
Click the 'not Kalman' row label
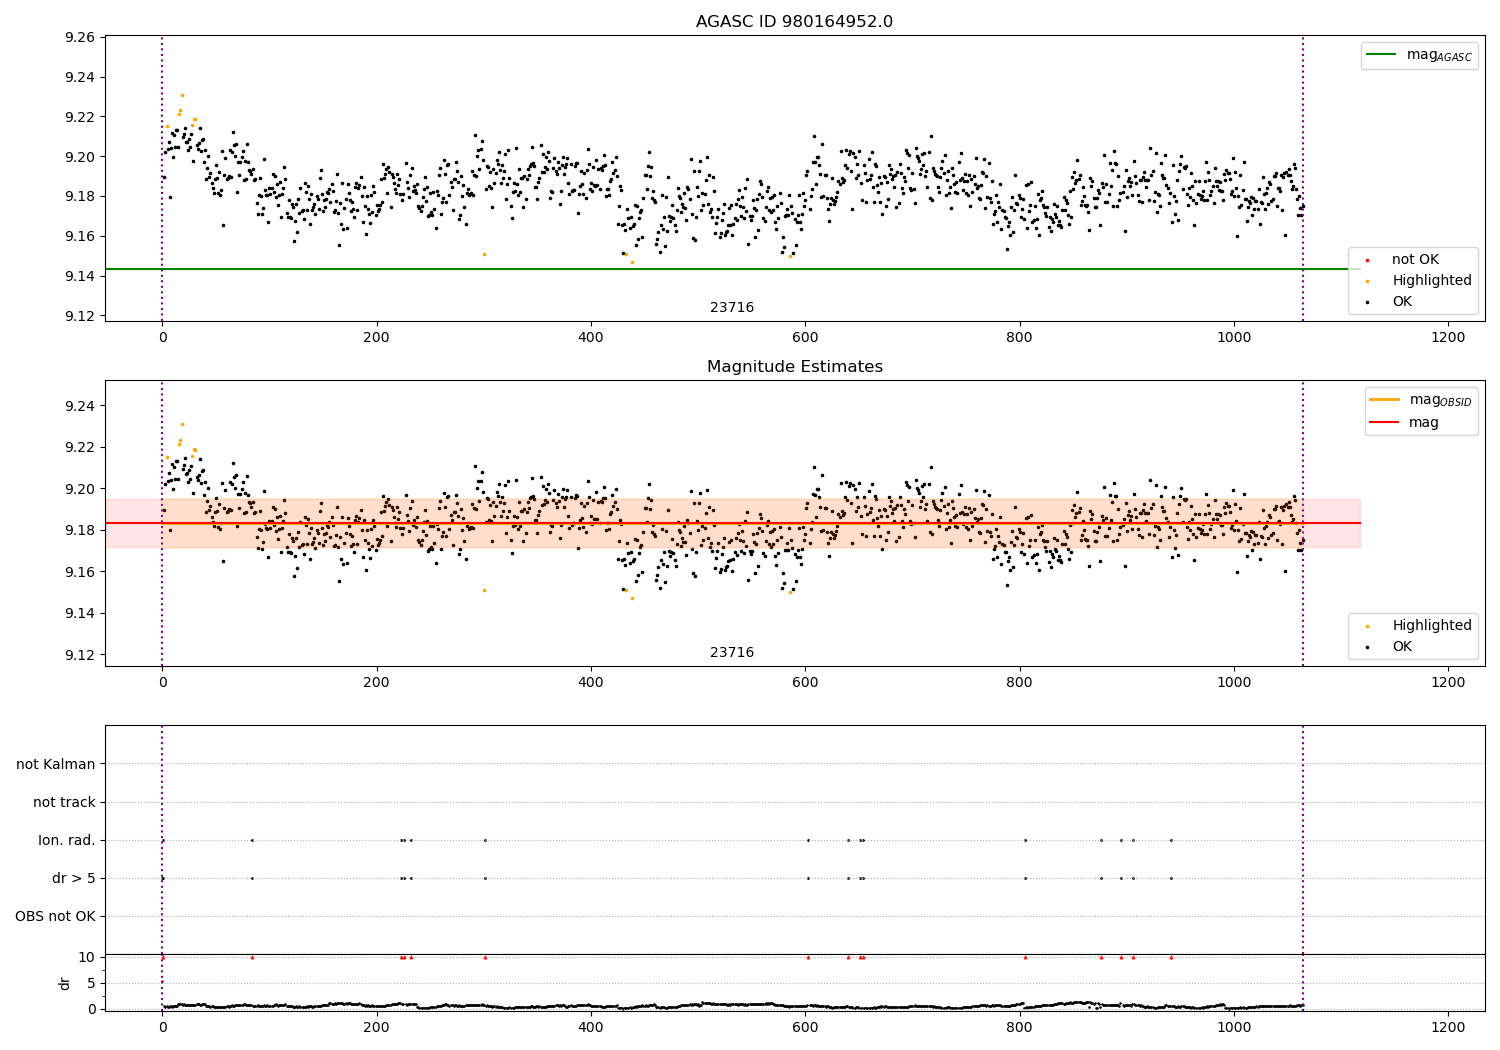(56, 764)
